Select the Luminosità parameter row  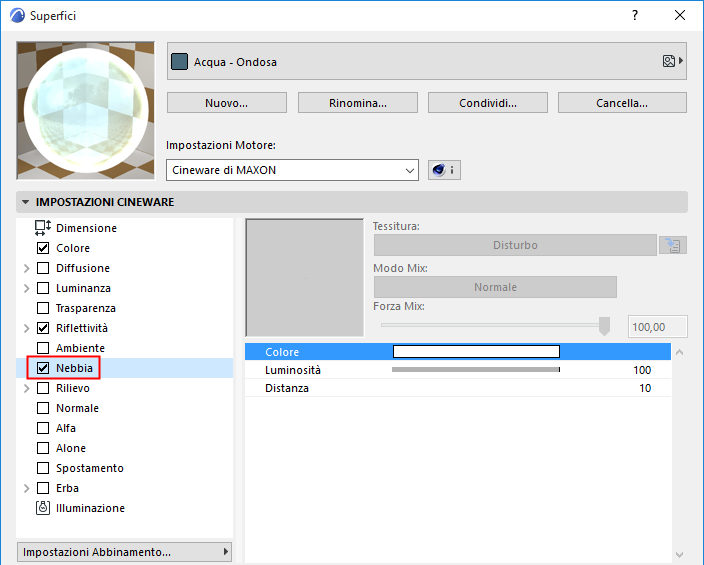tap(458, 370)
